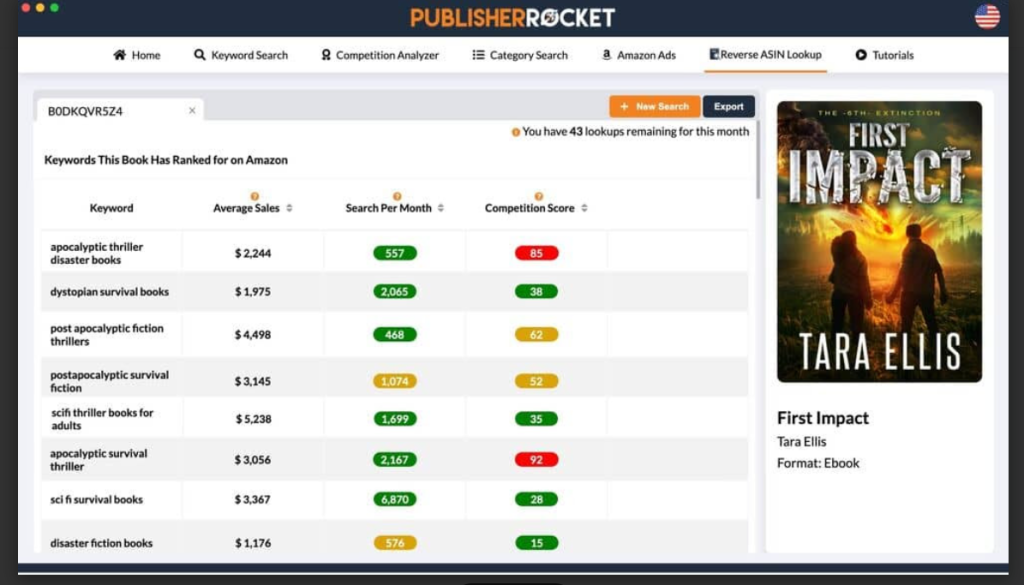Open the US flag marketplace selector

pyautogui.click(x=987, y=16)
